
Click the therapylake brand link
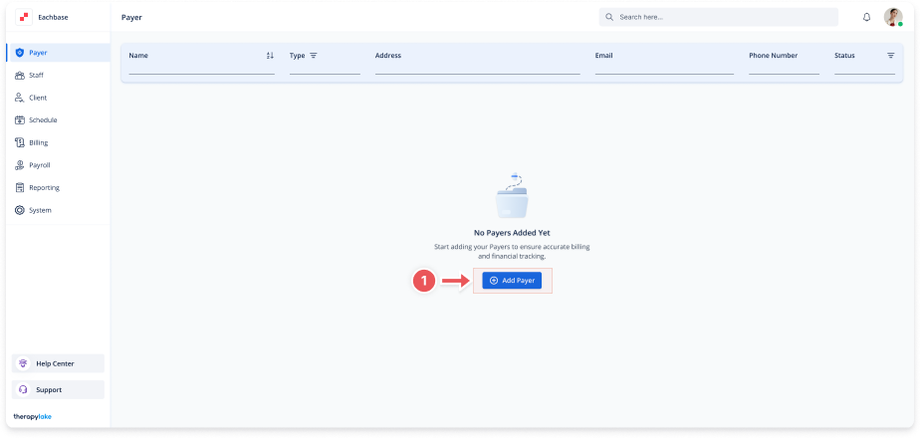[x=32, y=417]
